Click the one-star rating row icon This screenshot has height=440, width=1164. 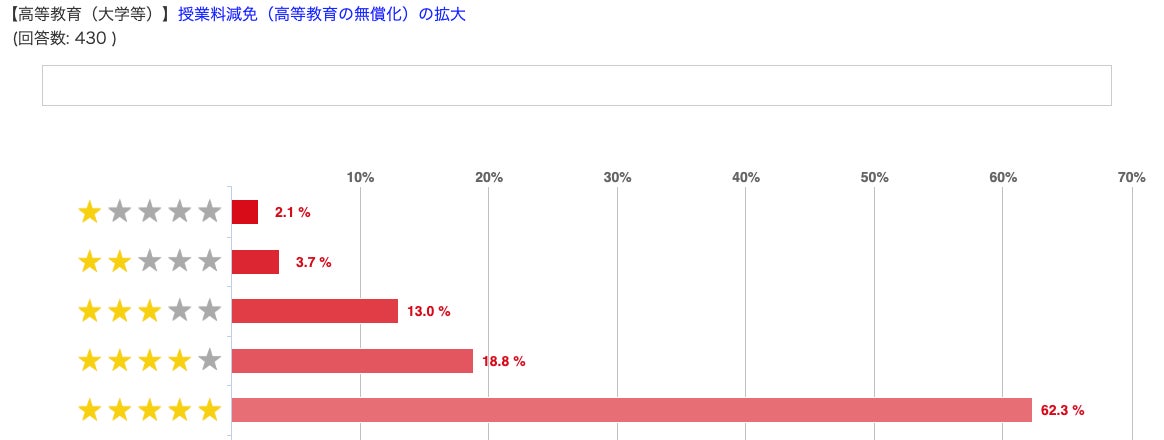149,212
